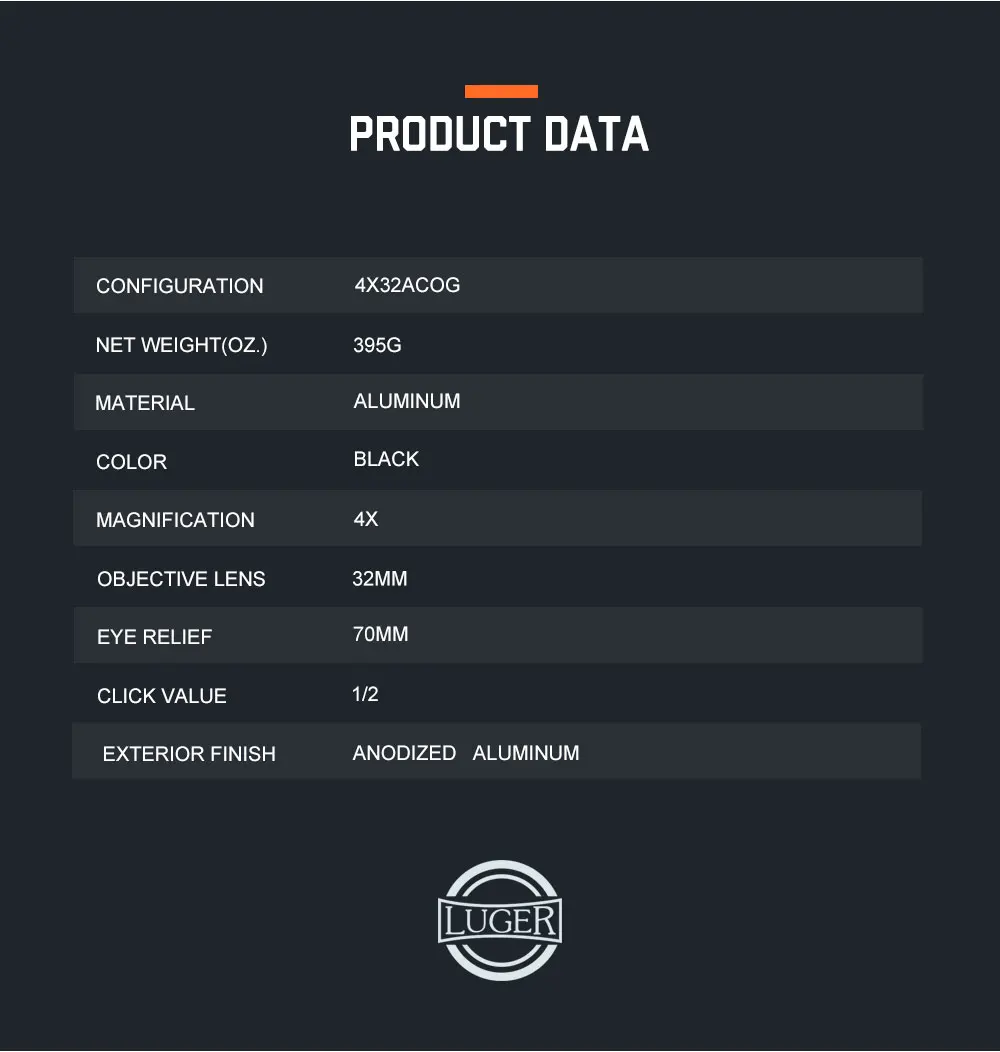Select the OBJECTIVE LENS label
This screenshot has width=1000, height=1052.
181,579
